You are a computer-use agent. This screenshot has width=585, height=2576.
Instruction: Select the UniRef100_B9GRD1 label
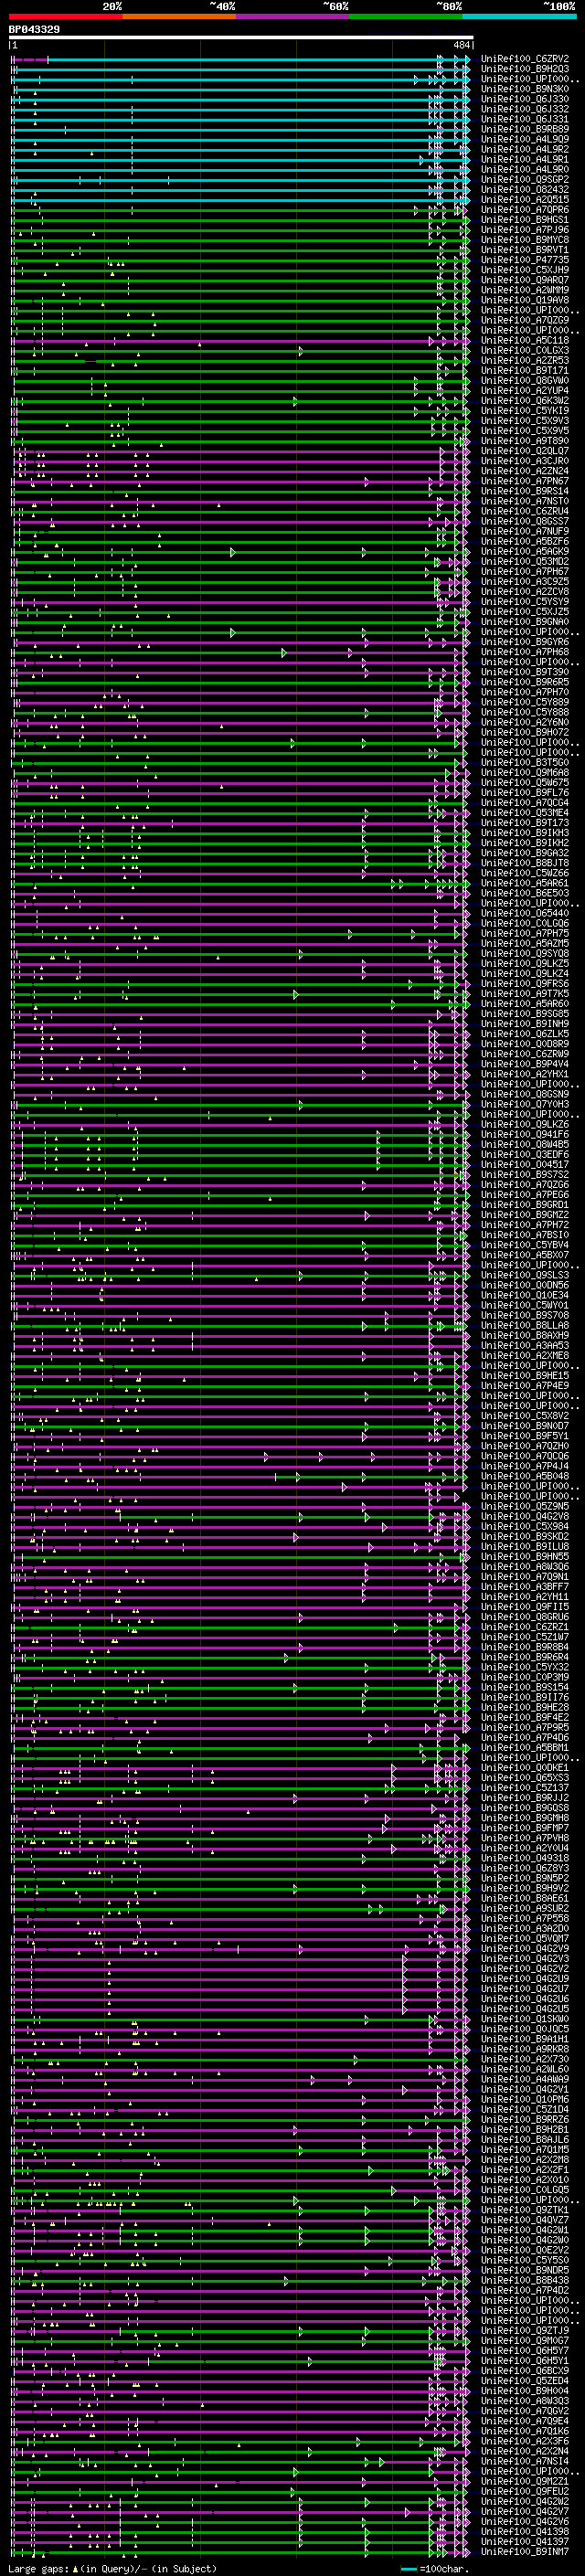coord(525,1205)
